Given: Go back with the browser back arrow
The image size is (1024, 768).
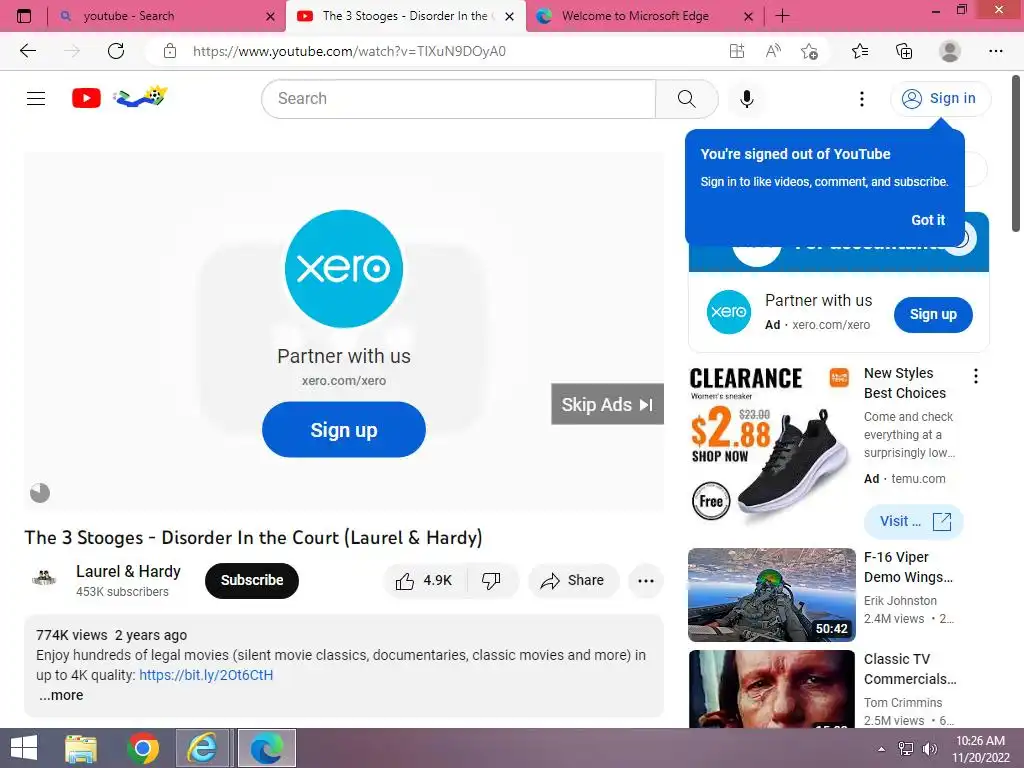Looking at the screenshot, I should click(28, 51).
